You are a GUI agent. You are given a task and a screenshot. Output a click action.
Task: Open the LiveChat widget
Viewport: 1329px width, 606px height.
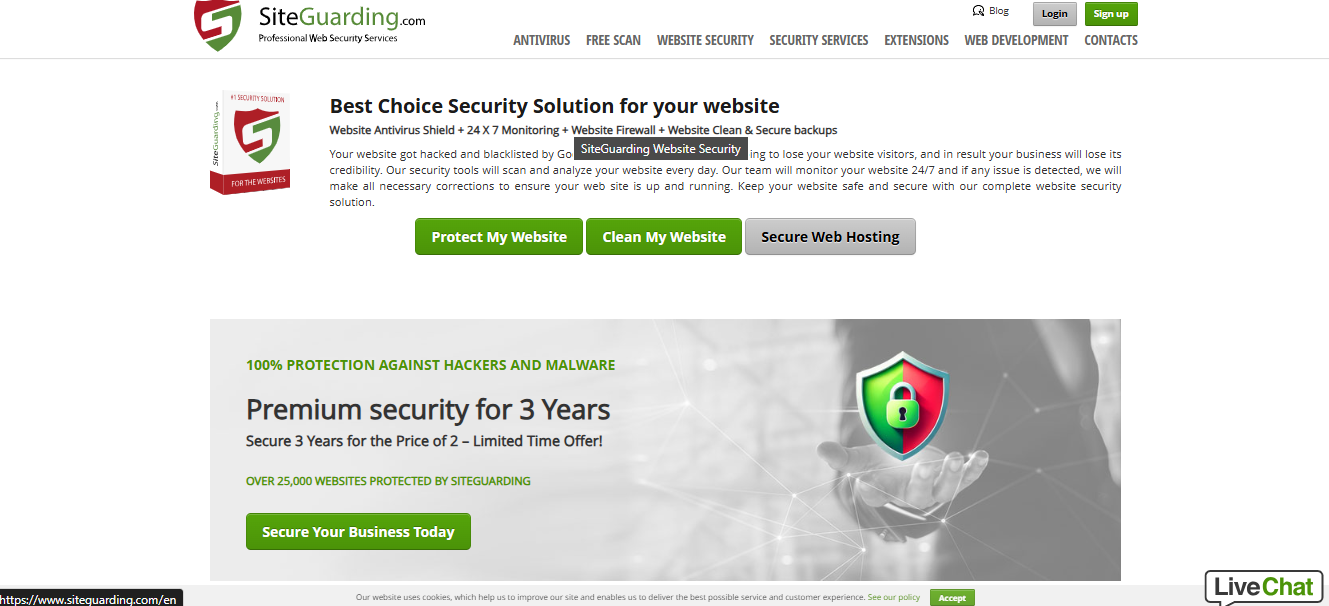click(1266, 587)
